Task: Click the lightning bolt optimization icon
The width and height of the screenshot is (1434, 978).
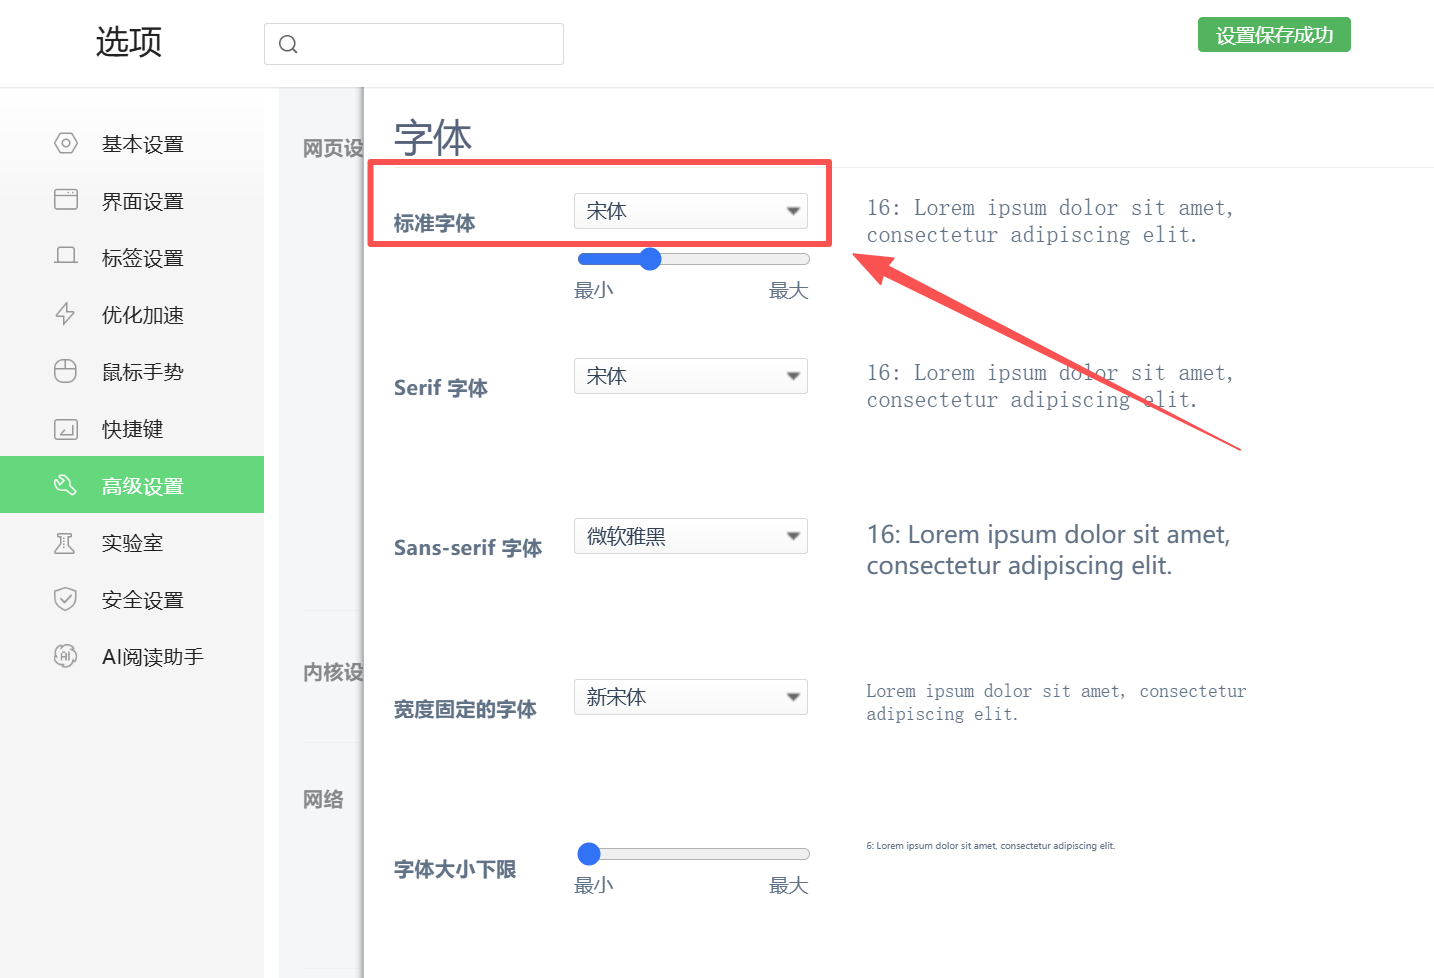Action: click(65, 314)
